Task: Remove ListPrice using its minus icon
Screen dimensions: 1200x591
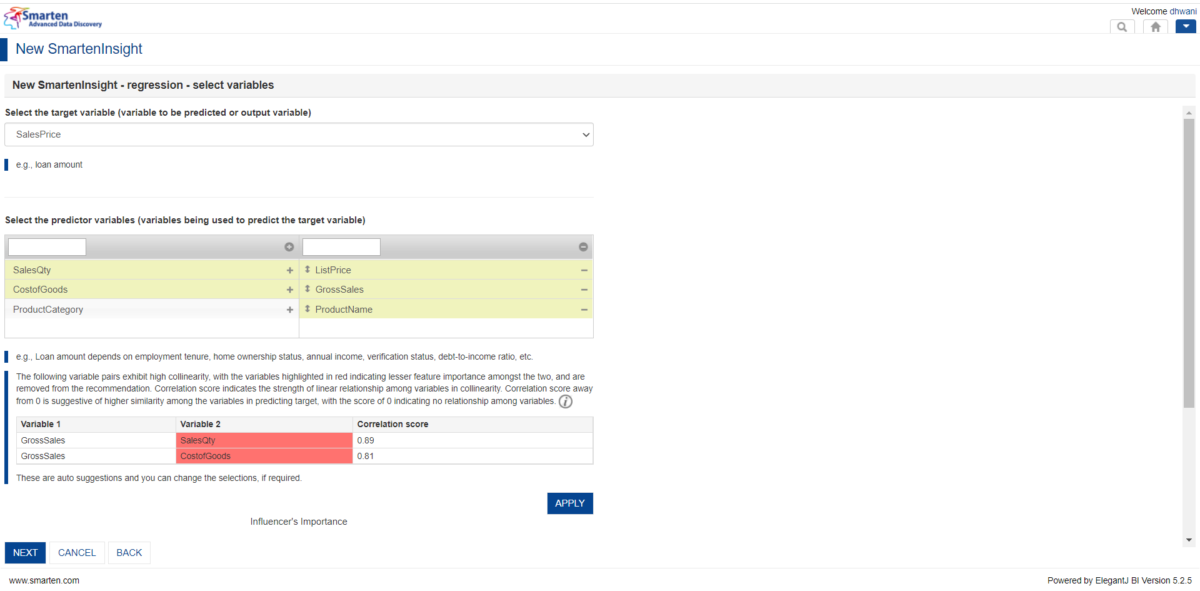Action: pyautogui.click(x=582, y=269)
